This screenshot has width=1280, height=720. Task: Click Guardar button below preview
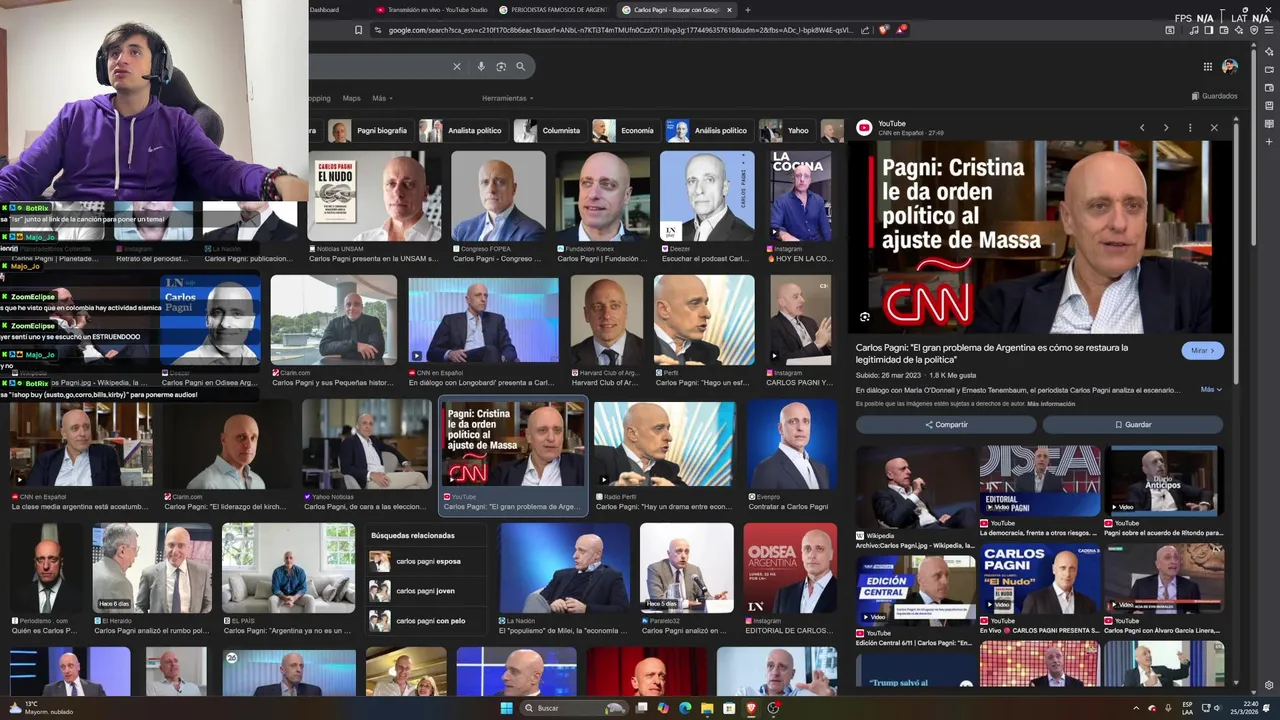pyautogui.click(x=1133, y=424)
